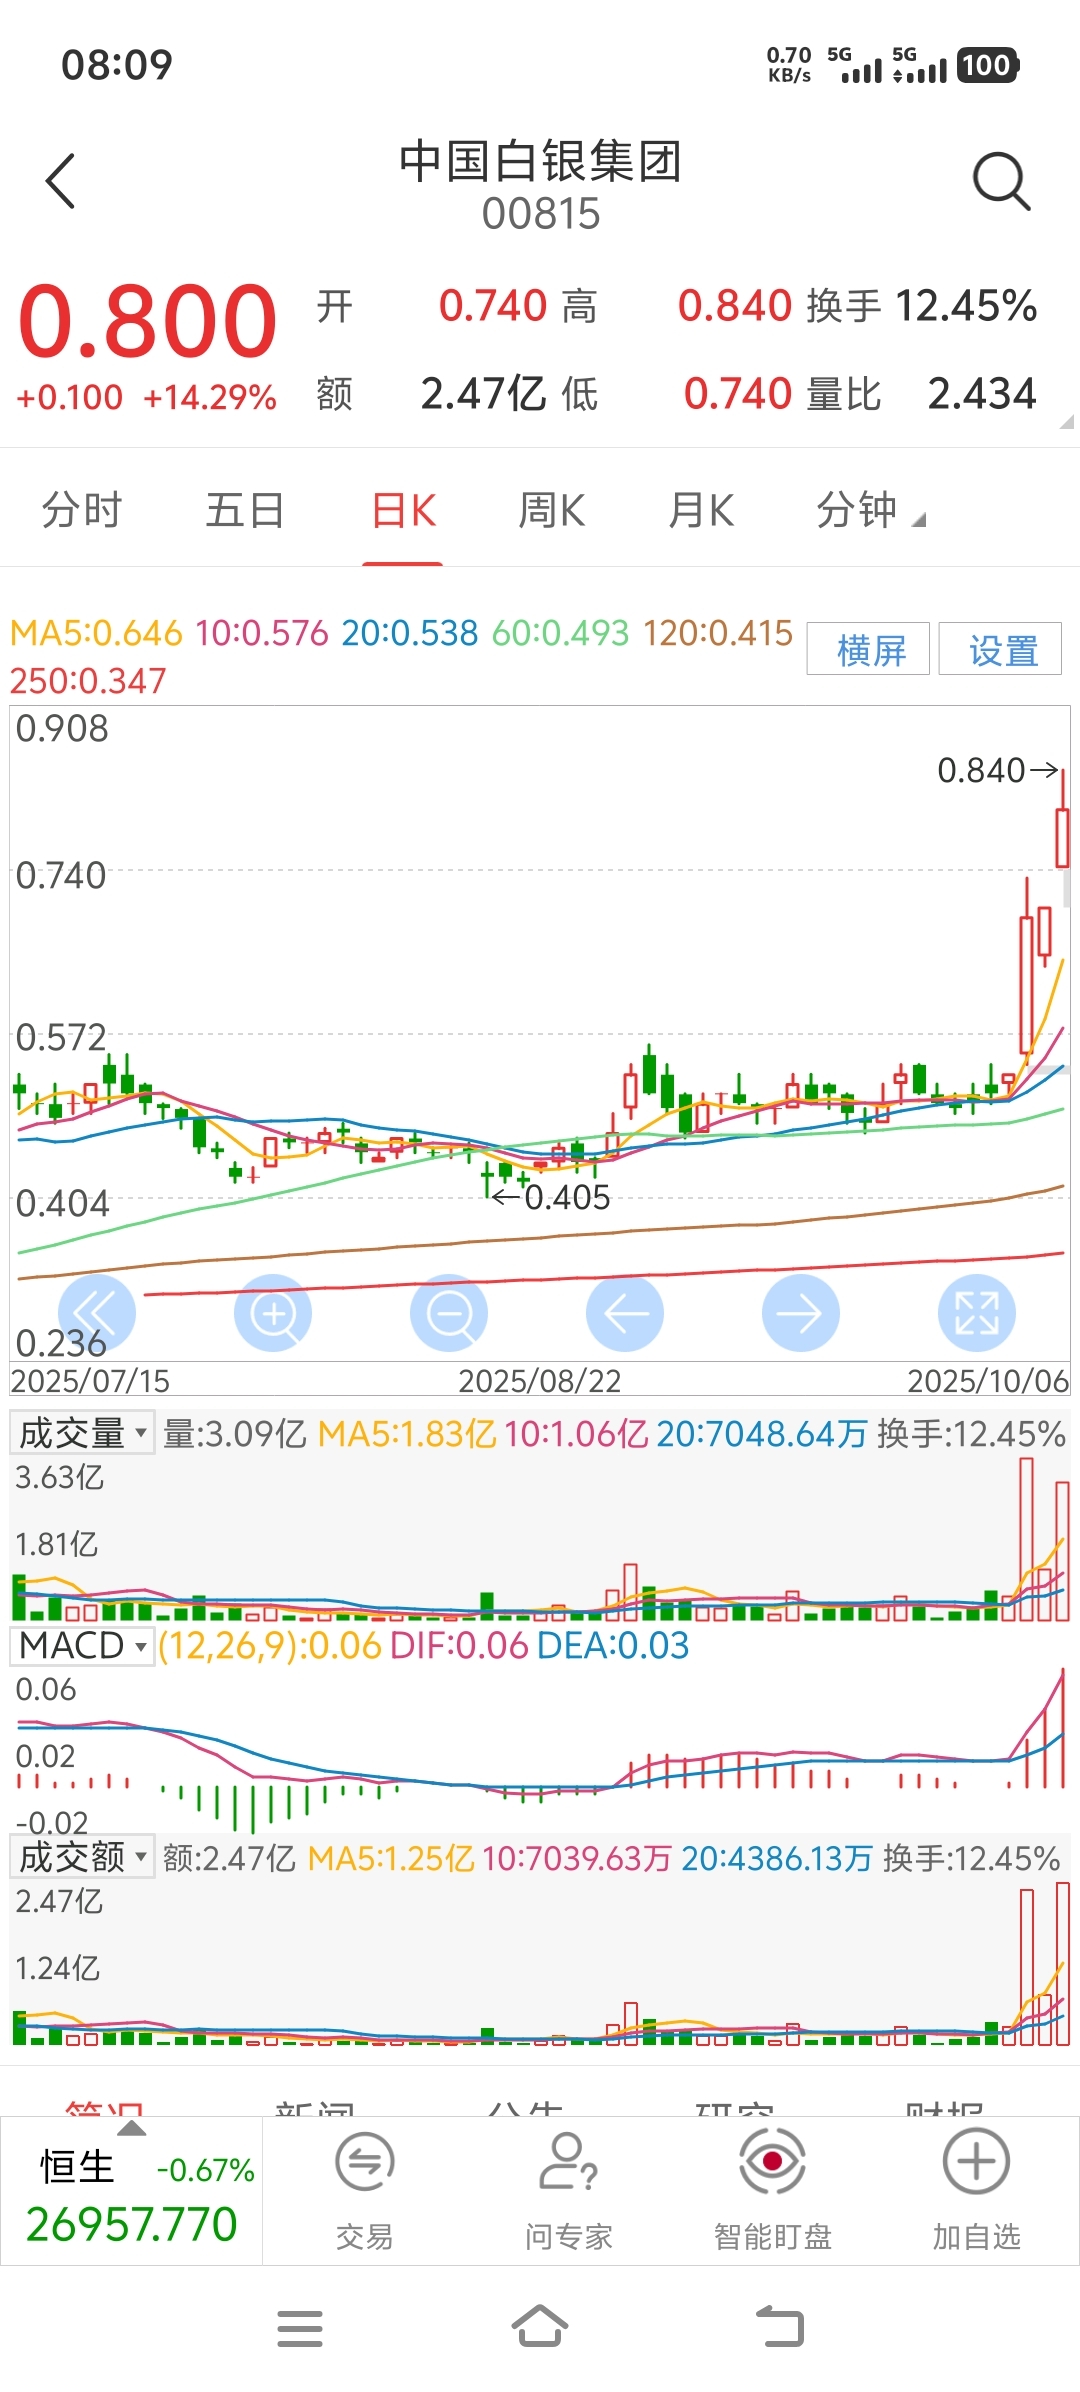Image resolution: width=1080 pixels, height=2392 pixels.
Task: Click 设置 chart settings button
Action: 1001,650
